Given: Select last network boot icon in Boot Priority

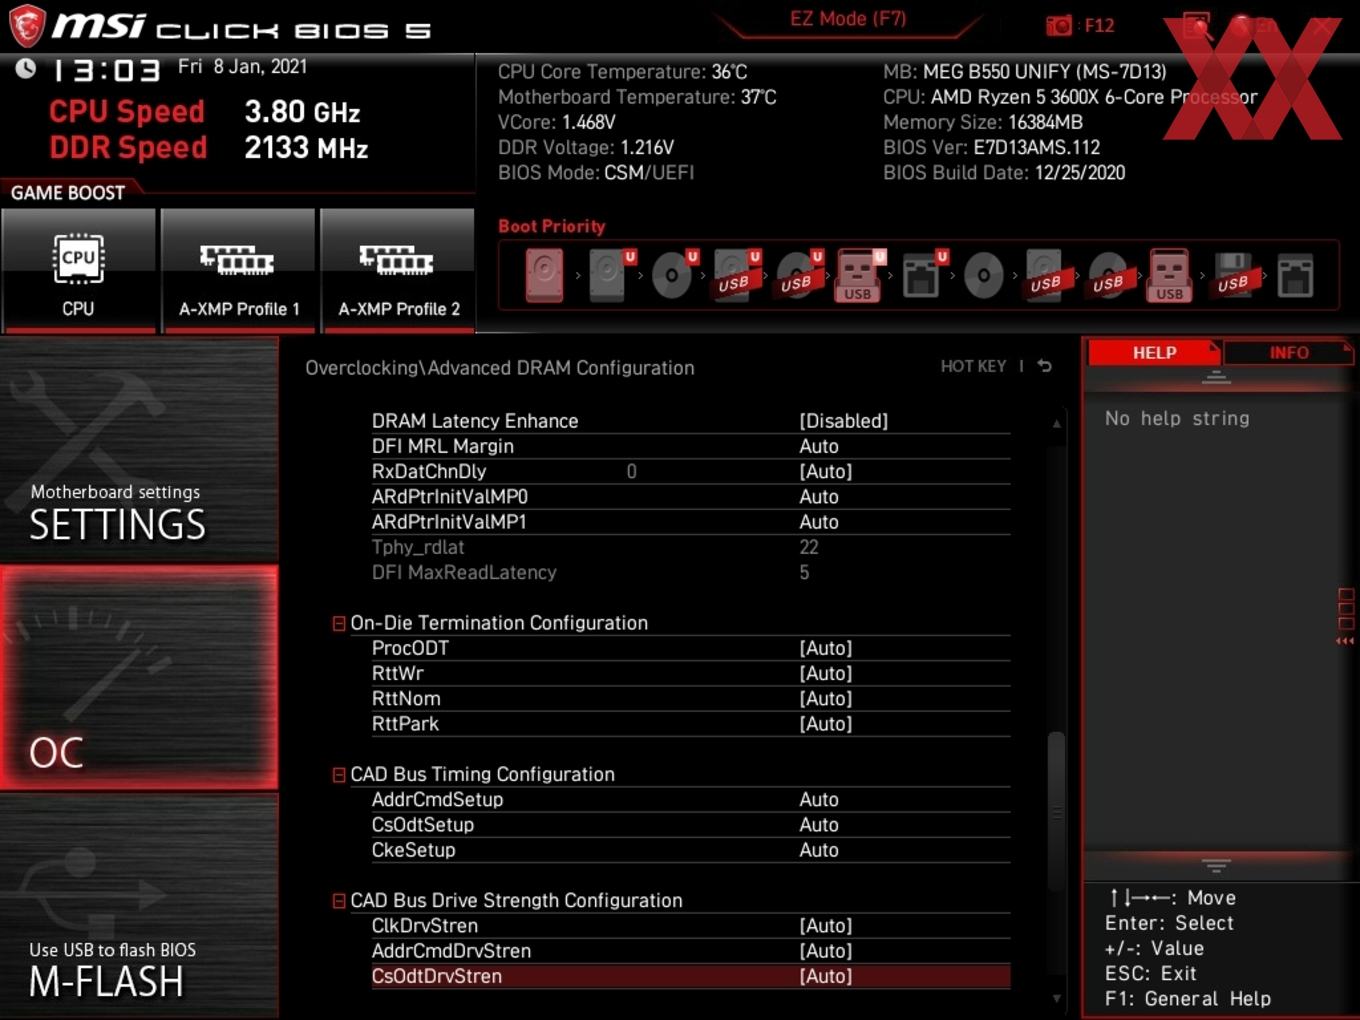Looking at the screenshot, I should coord(1295,275).
